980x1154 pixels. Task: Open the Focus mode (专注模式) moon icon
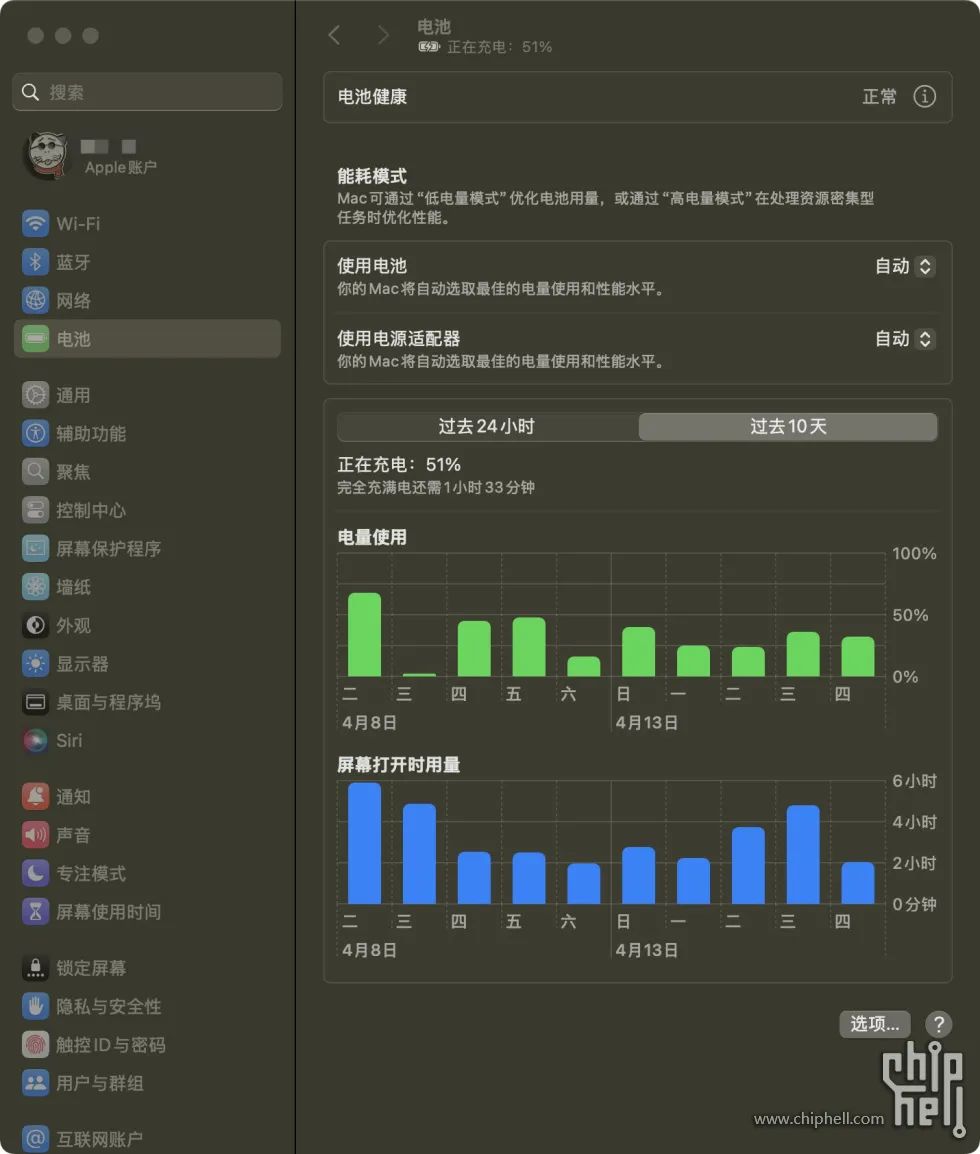tap(35, 874)
